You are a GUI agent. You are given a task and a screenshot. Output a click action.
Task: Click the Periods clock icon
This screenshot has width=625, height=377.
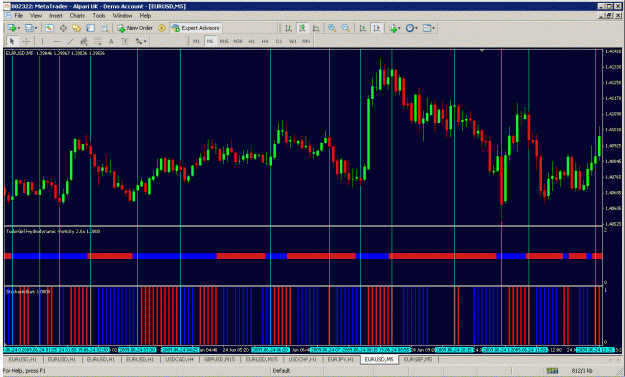[x=410, y=28]
